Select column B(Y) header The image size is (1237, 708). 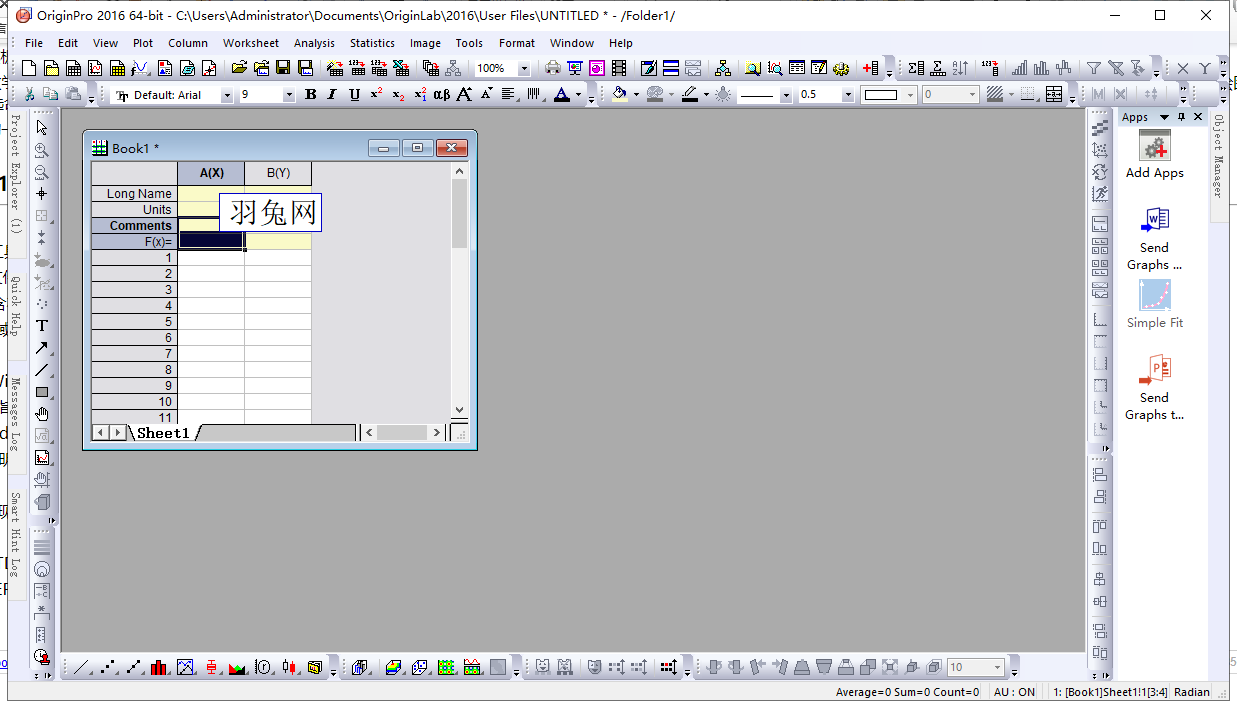(278, 173)
